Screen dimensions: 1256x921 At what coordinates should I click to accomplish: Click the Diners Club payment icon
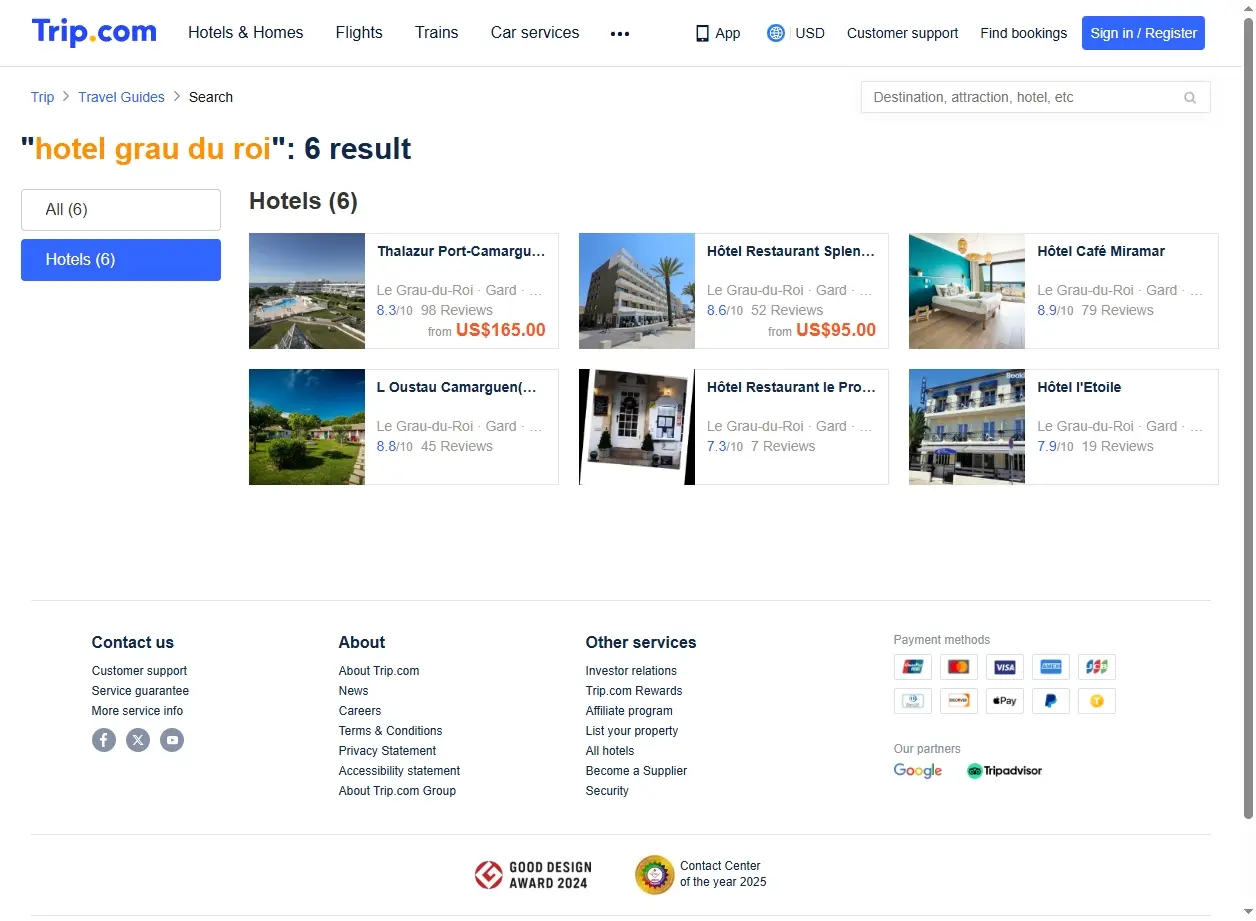[913, 701]
